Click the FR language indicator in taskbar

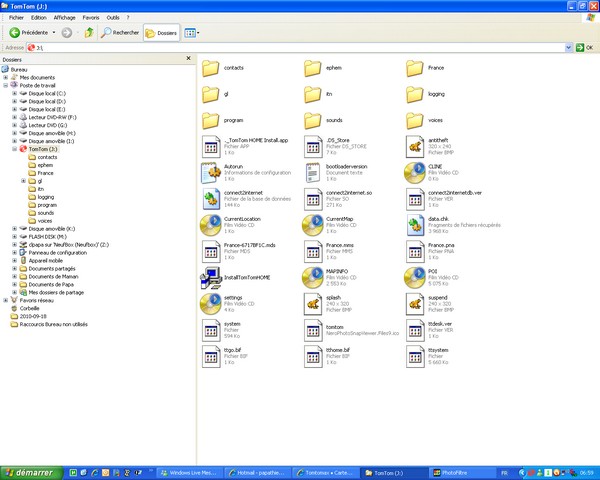pyautogui.click(x=504, y=473)
